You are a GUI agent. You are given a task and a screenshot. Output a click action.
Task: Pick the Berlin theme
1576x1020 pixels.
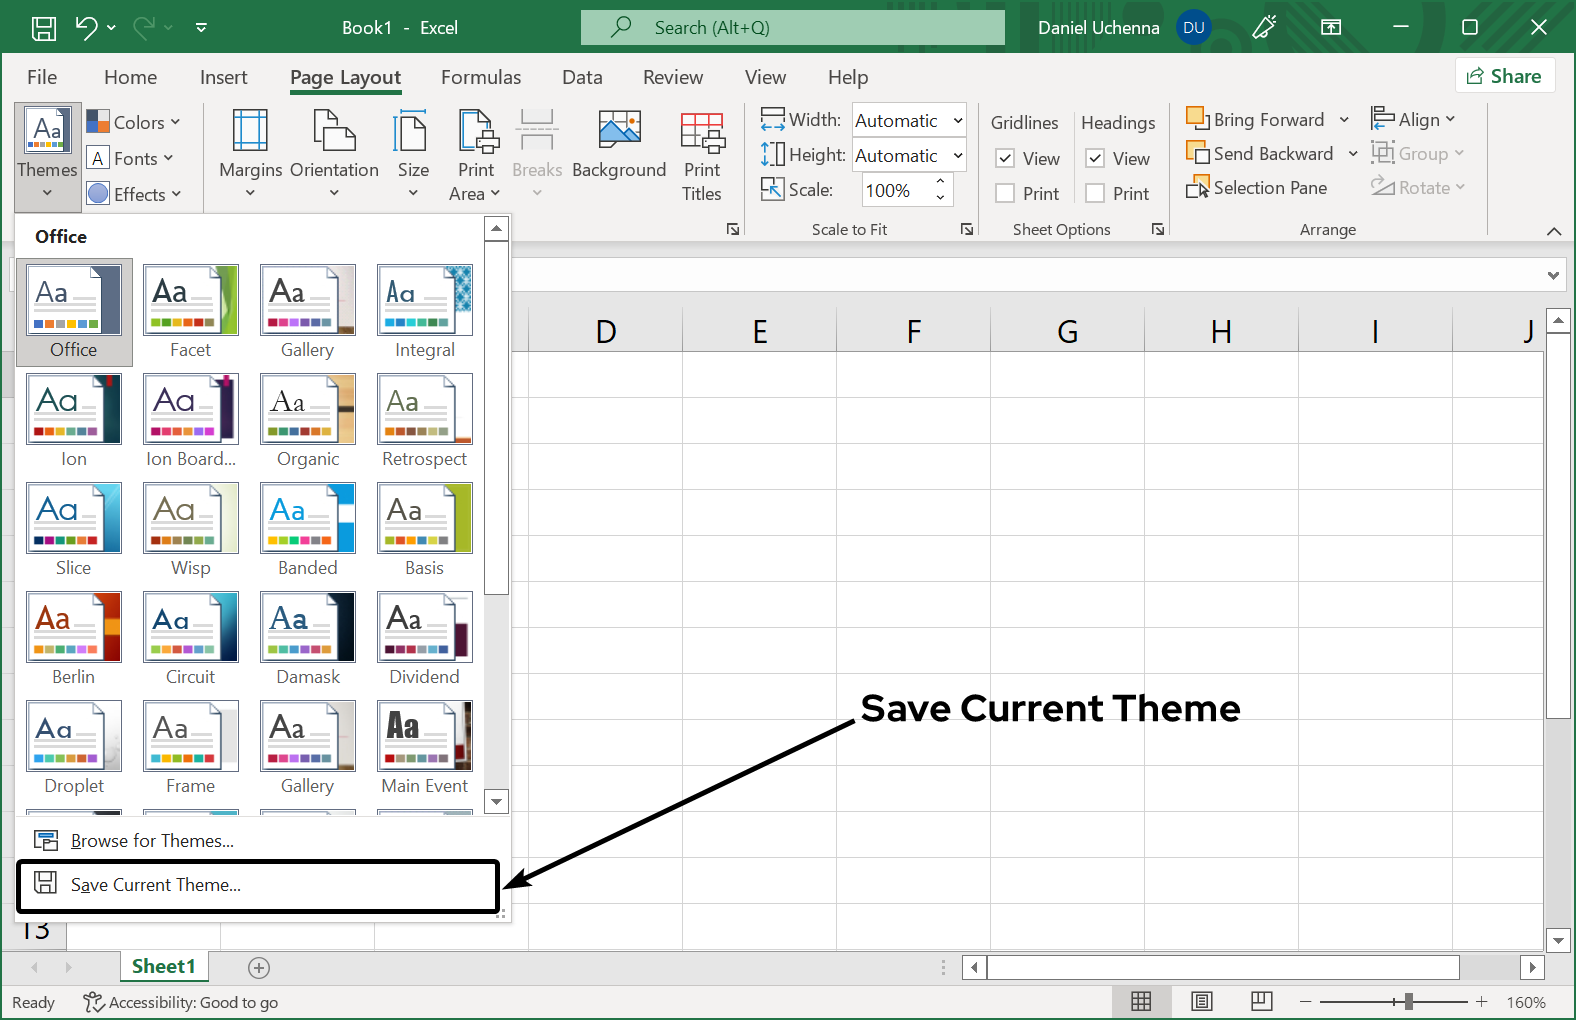74,638
